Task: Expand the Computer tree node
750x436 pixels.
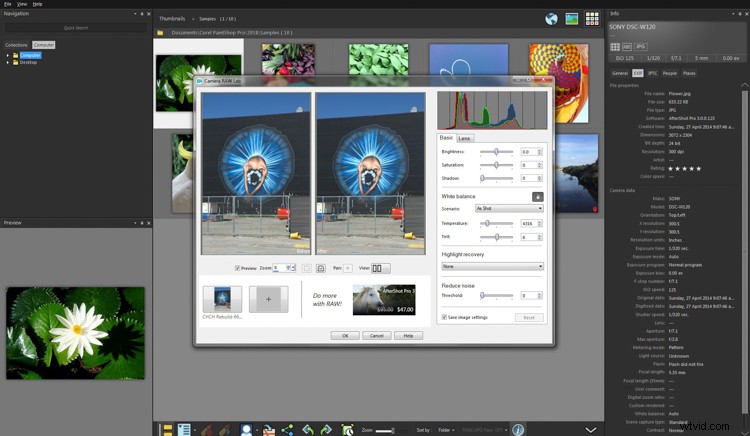Action: point(8,55)
